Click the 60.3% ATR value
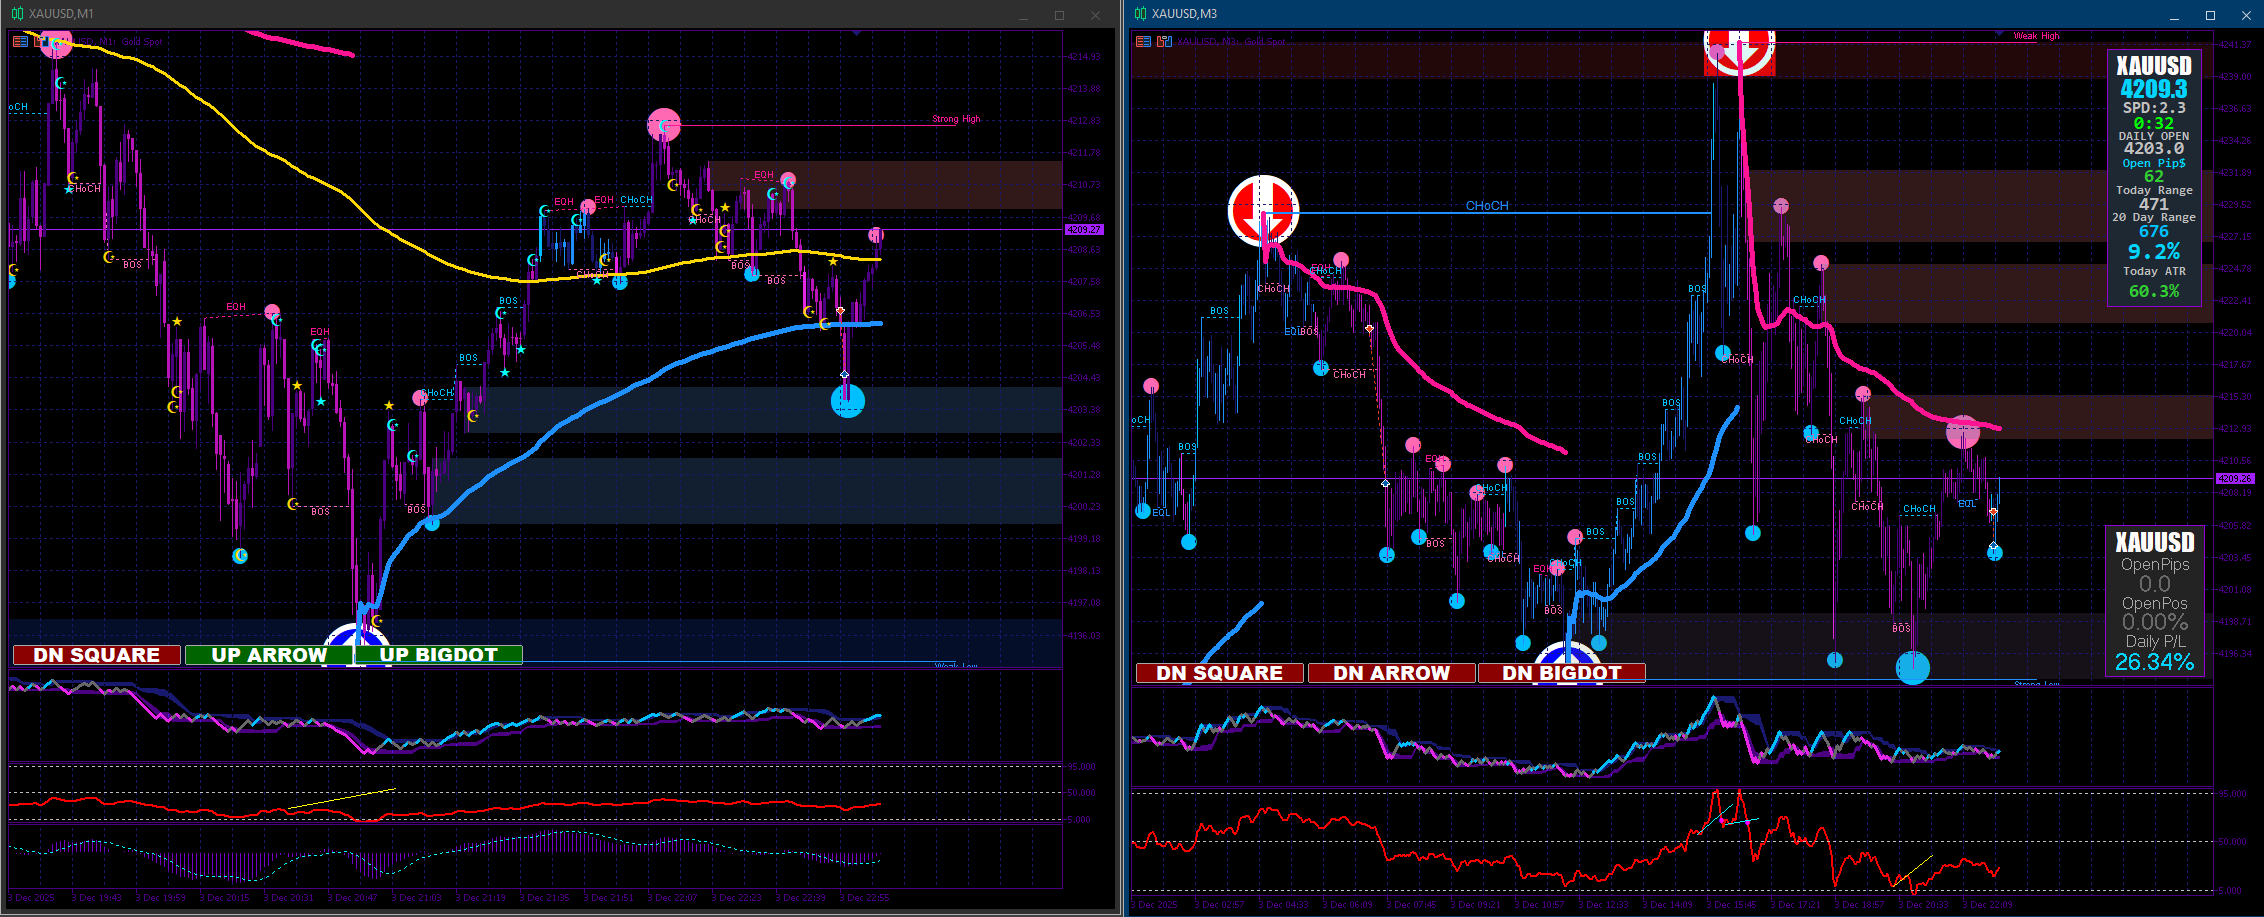Image resolution: width=2264 pixels, height=917 pixels. click(2154, 291)
